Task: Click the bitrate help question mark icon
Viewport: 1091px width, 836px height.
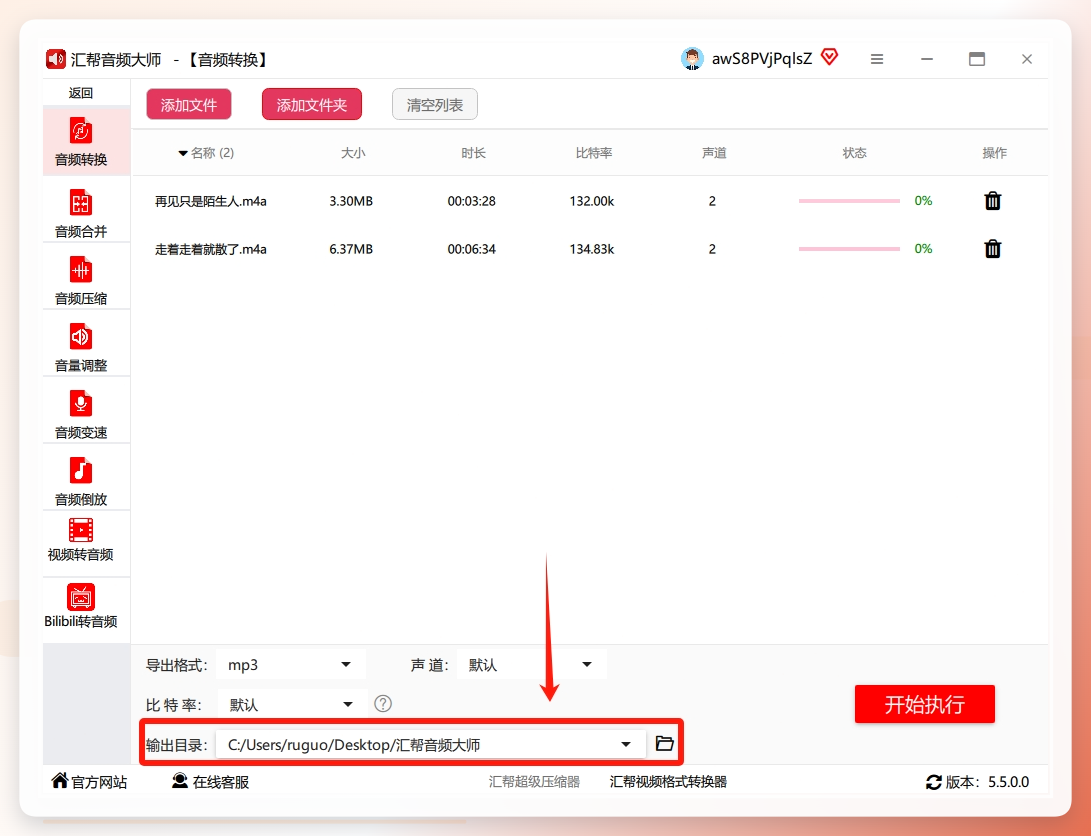Action: click(383, 704)
